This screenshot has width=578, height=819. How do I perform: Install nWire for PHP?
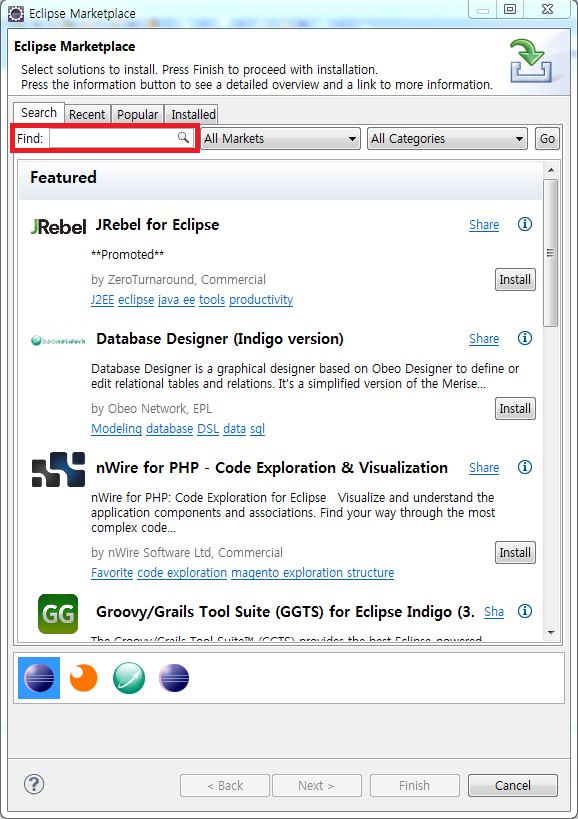[x=515, y=553]
